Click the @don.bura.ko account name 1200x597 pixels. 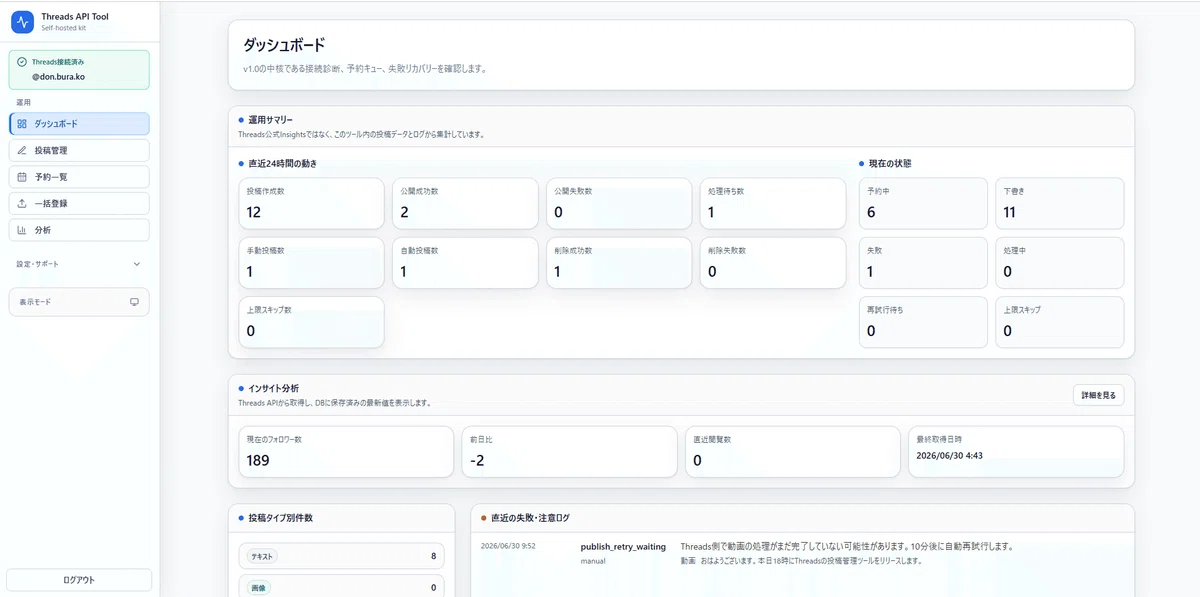[57, 77]
